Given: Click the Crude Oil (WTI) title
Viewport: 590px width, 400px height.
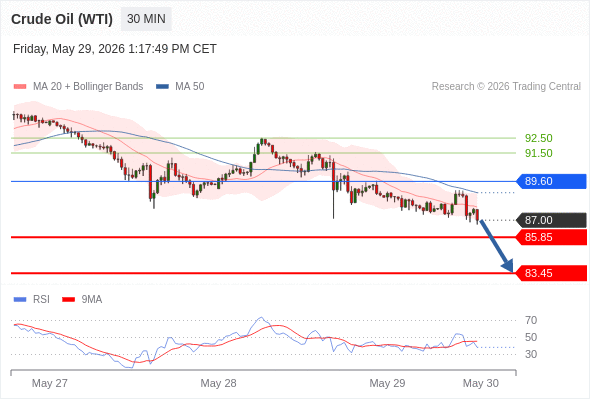Looking at the screenshot, I should pos(62,19).
